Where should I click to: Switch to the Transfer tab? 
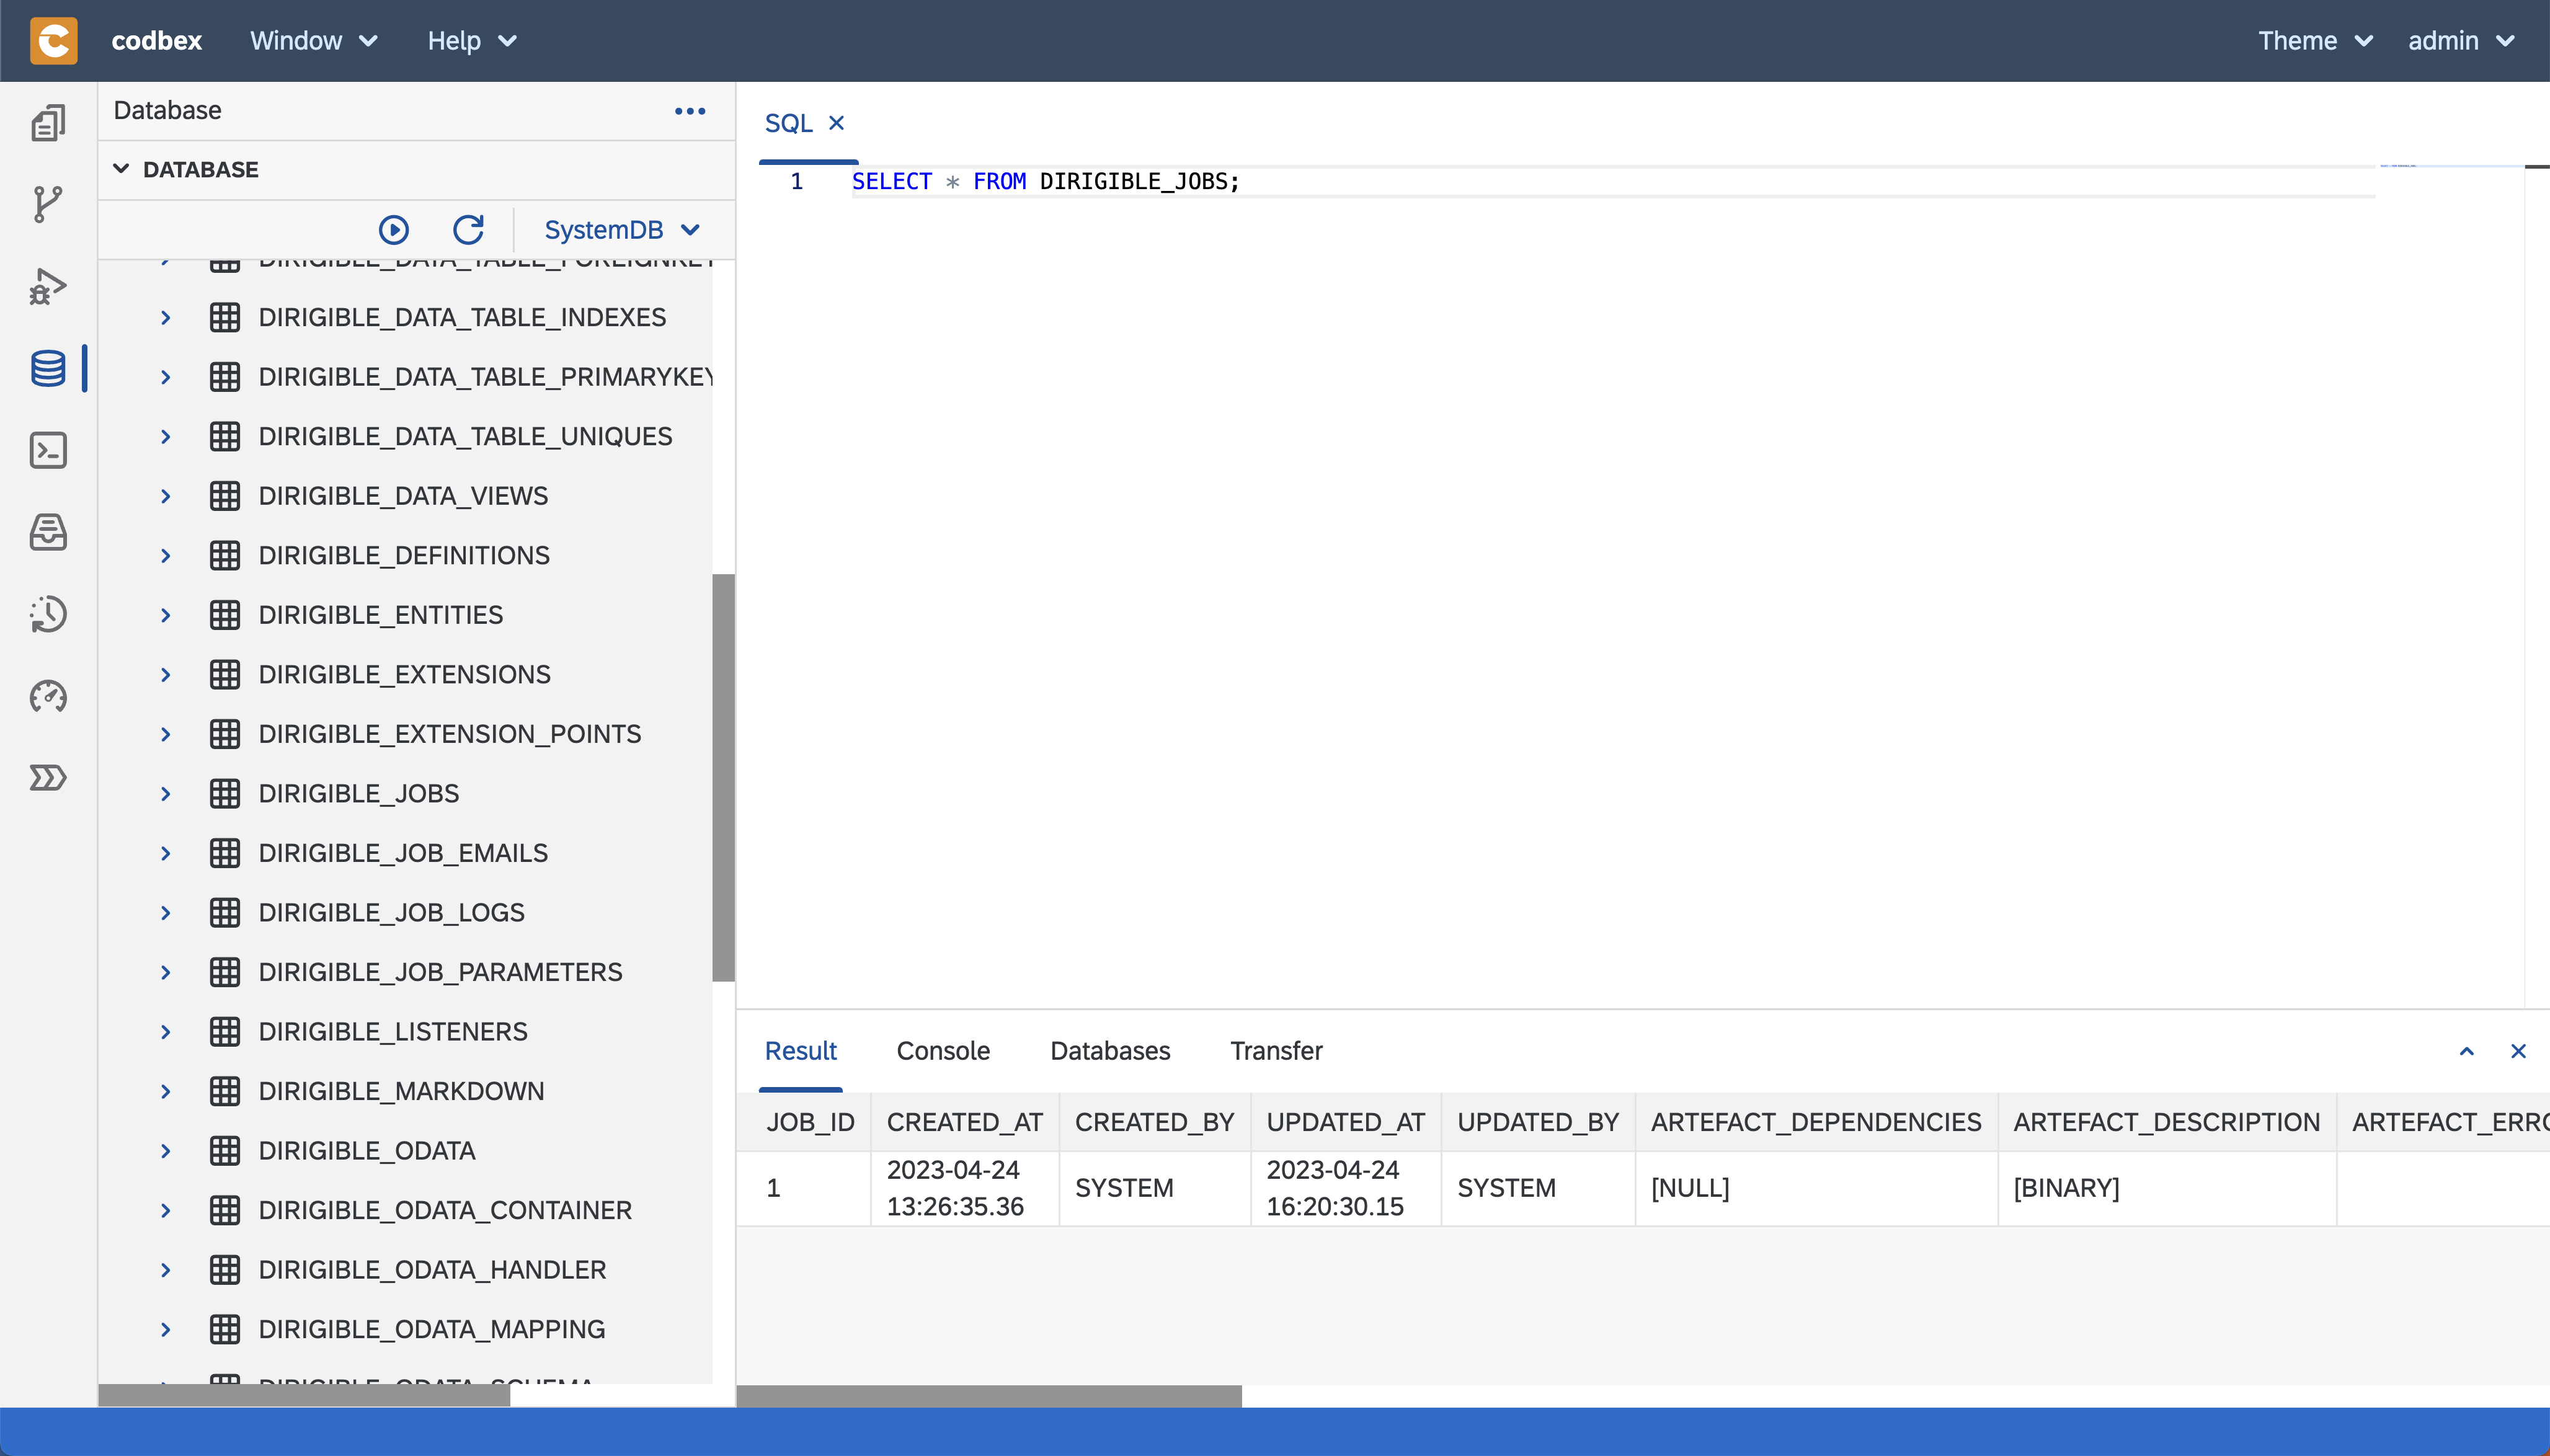point(1276,1051)
